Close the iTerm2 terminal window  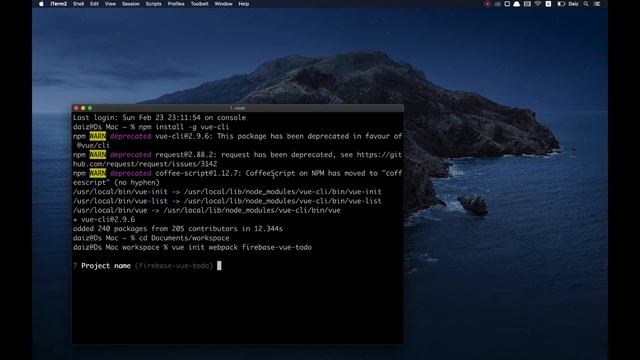(76, 108)
